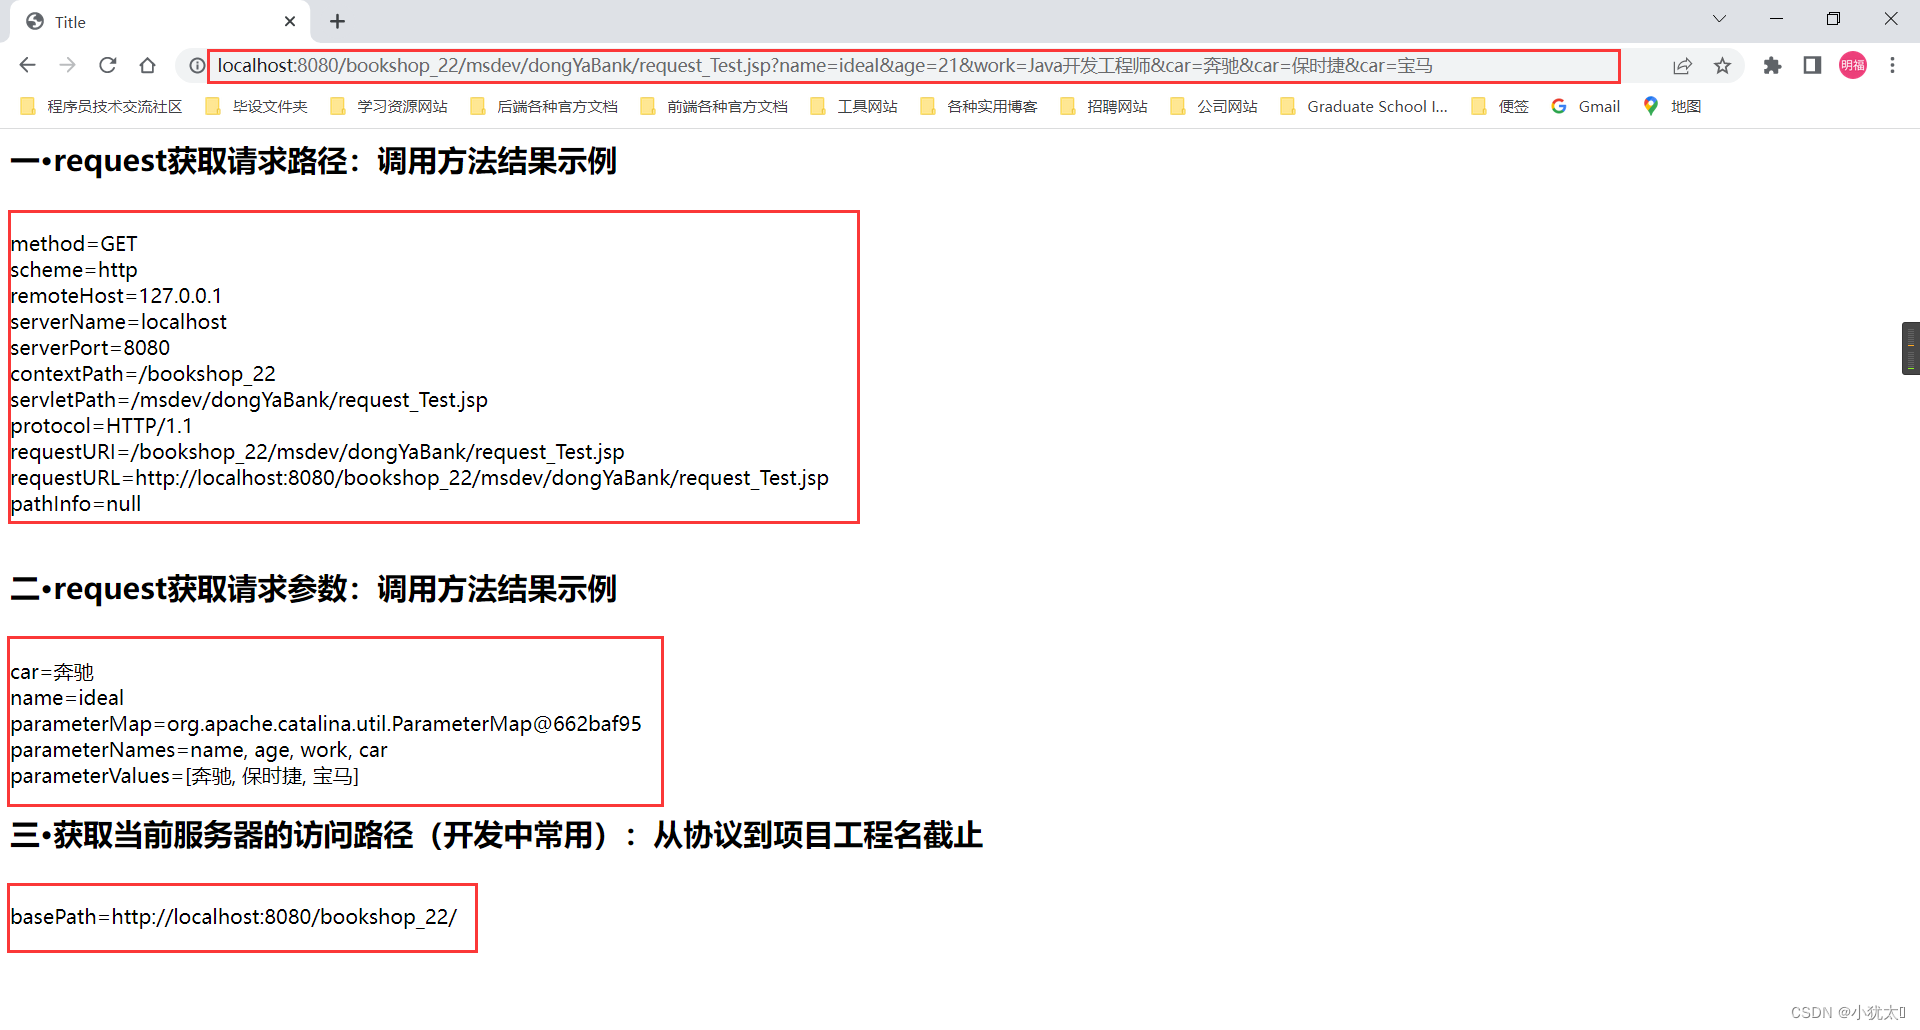1920x1030 pixels.
Task: Go back to the previous page
Action: coord(27,65)
